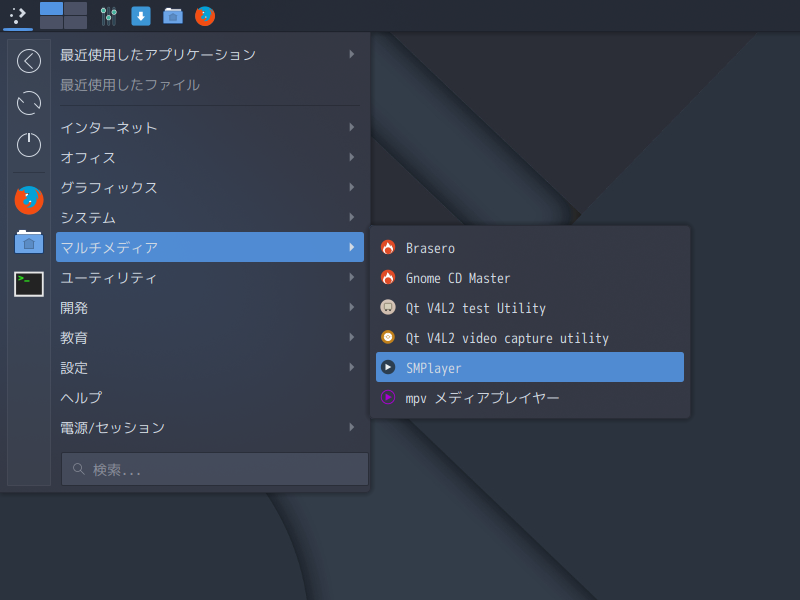Open the mixer settings panel icon
800x600 pixels.
tap(109, 16)
